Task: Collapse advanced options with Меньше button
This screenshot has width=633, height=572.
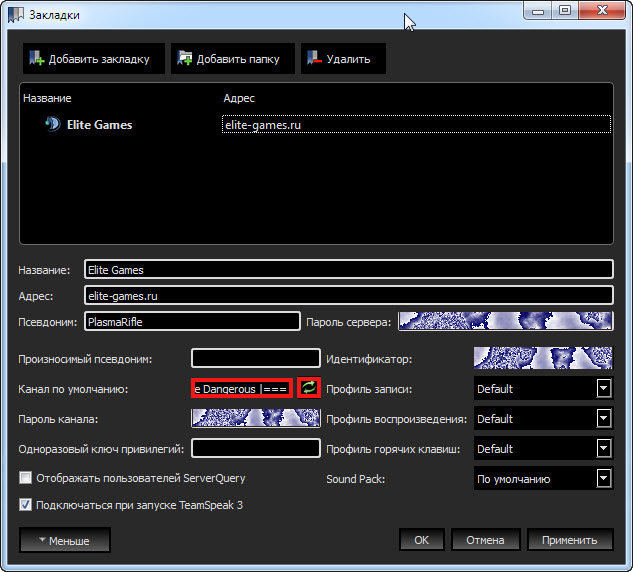Action: click(x=65, y=541)
